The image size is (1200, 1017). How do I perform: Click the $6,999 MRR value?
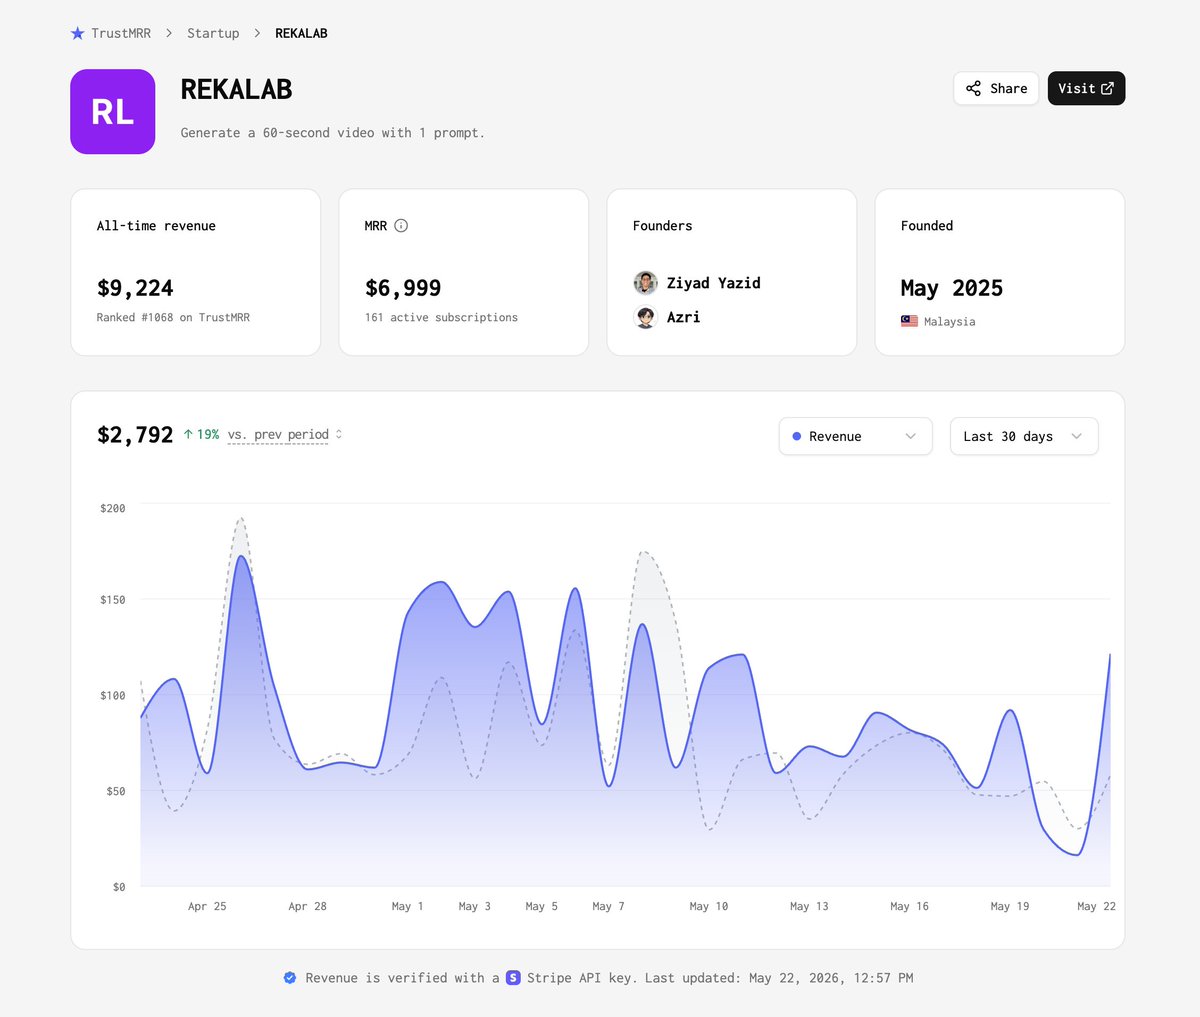(x=403, y=288)
